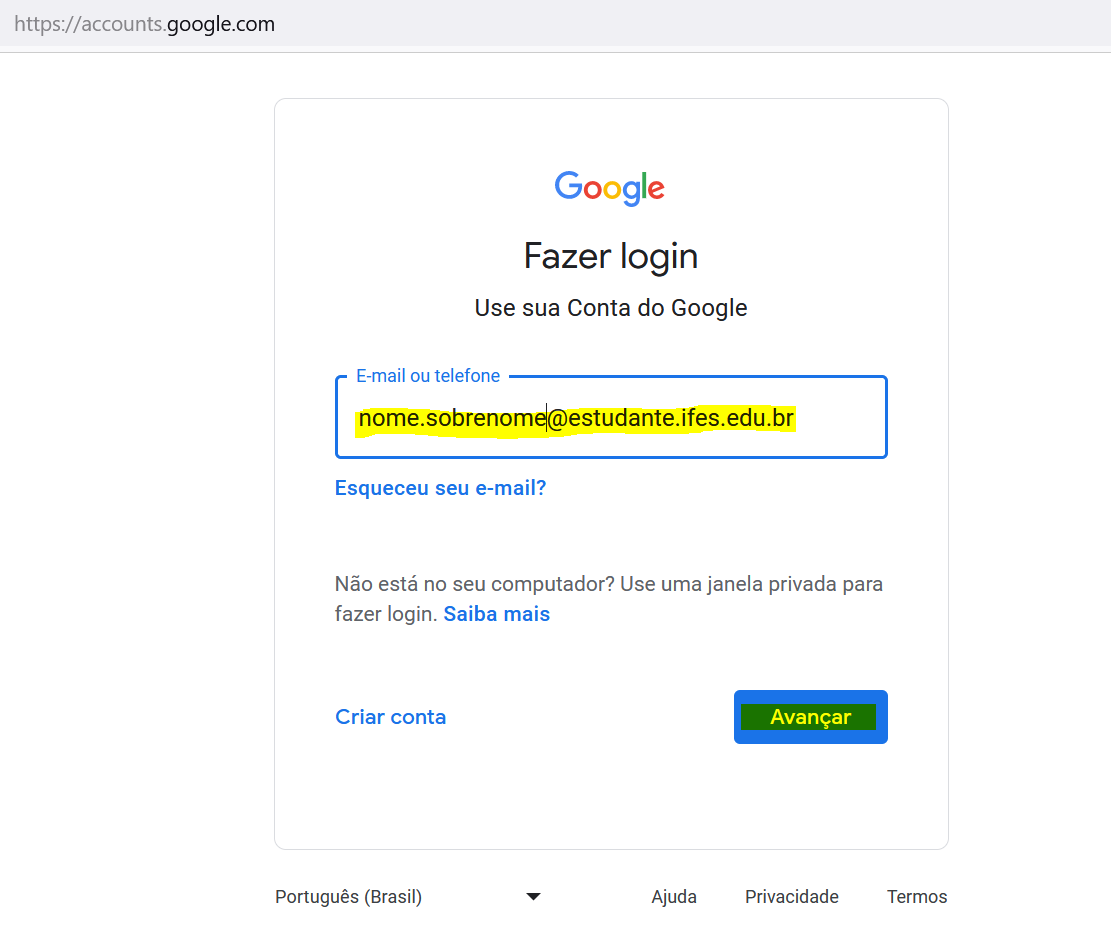The height and width of the screenshot is (925, 1111).
Task: Click the 'Use sua Conta do Google' subtitle
Action: pos(611,307)
